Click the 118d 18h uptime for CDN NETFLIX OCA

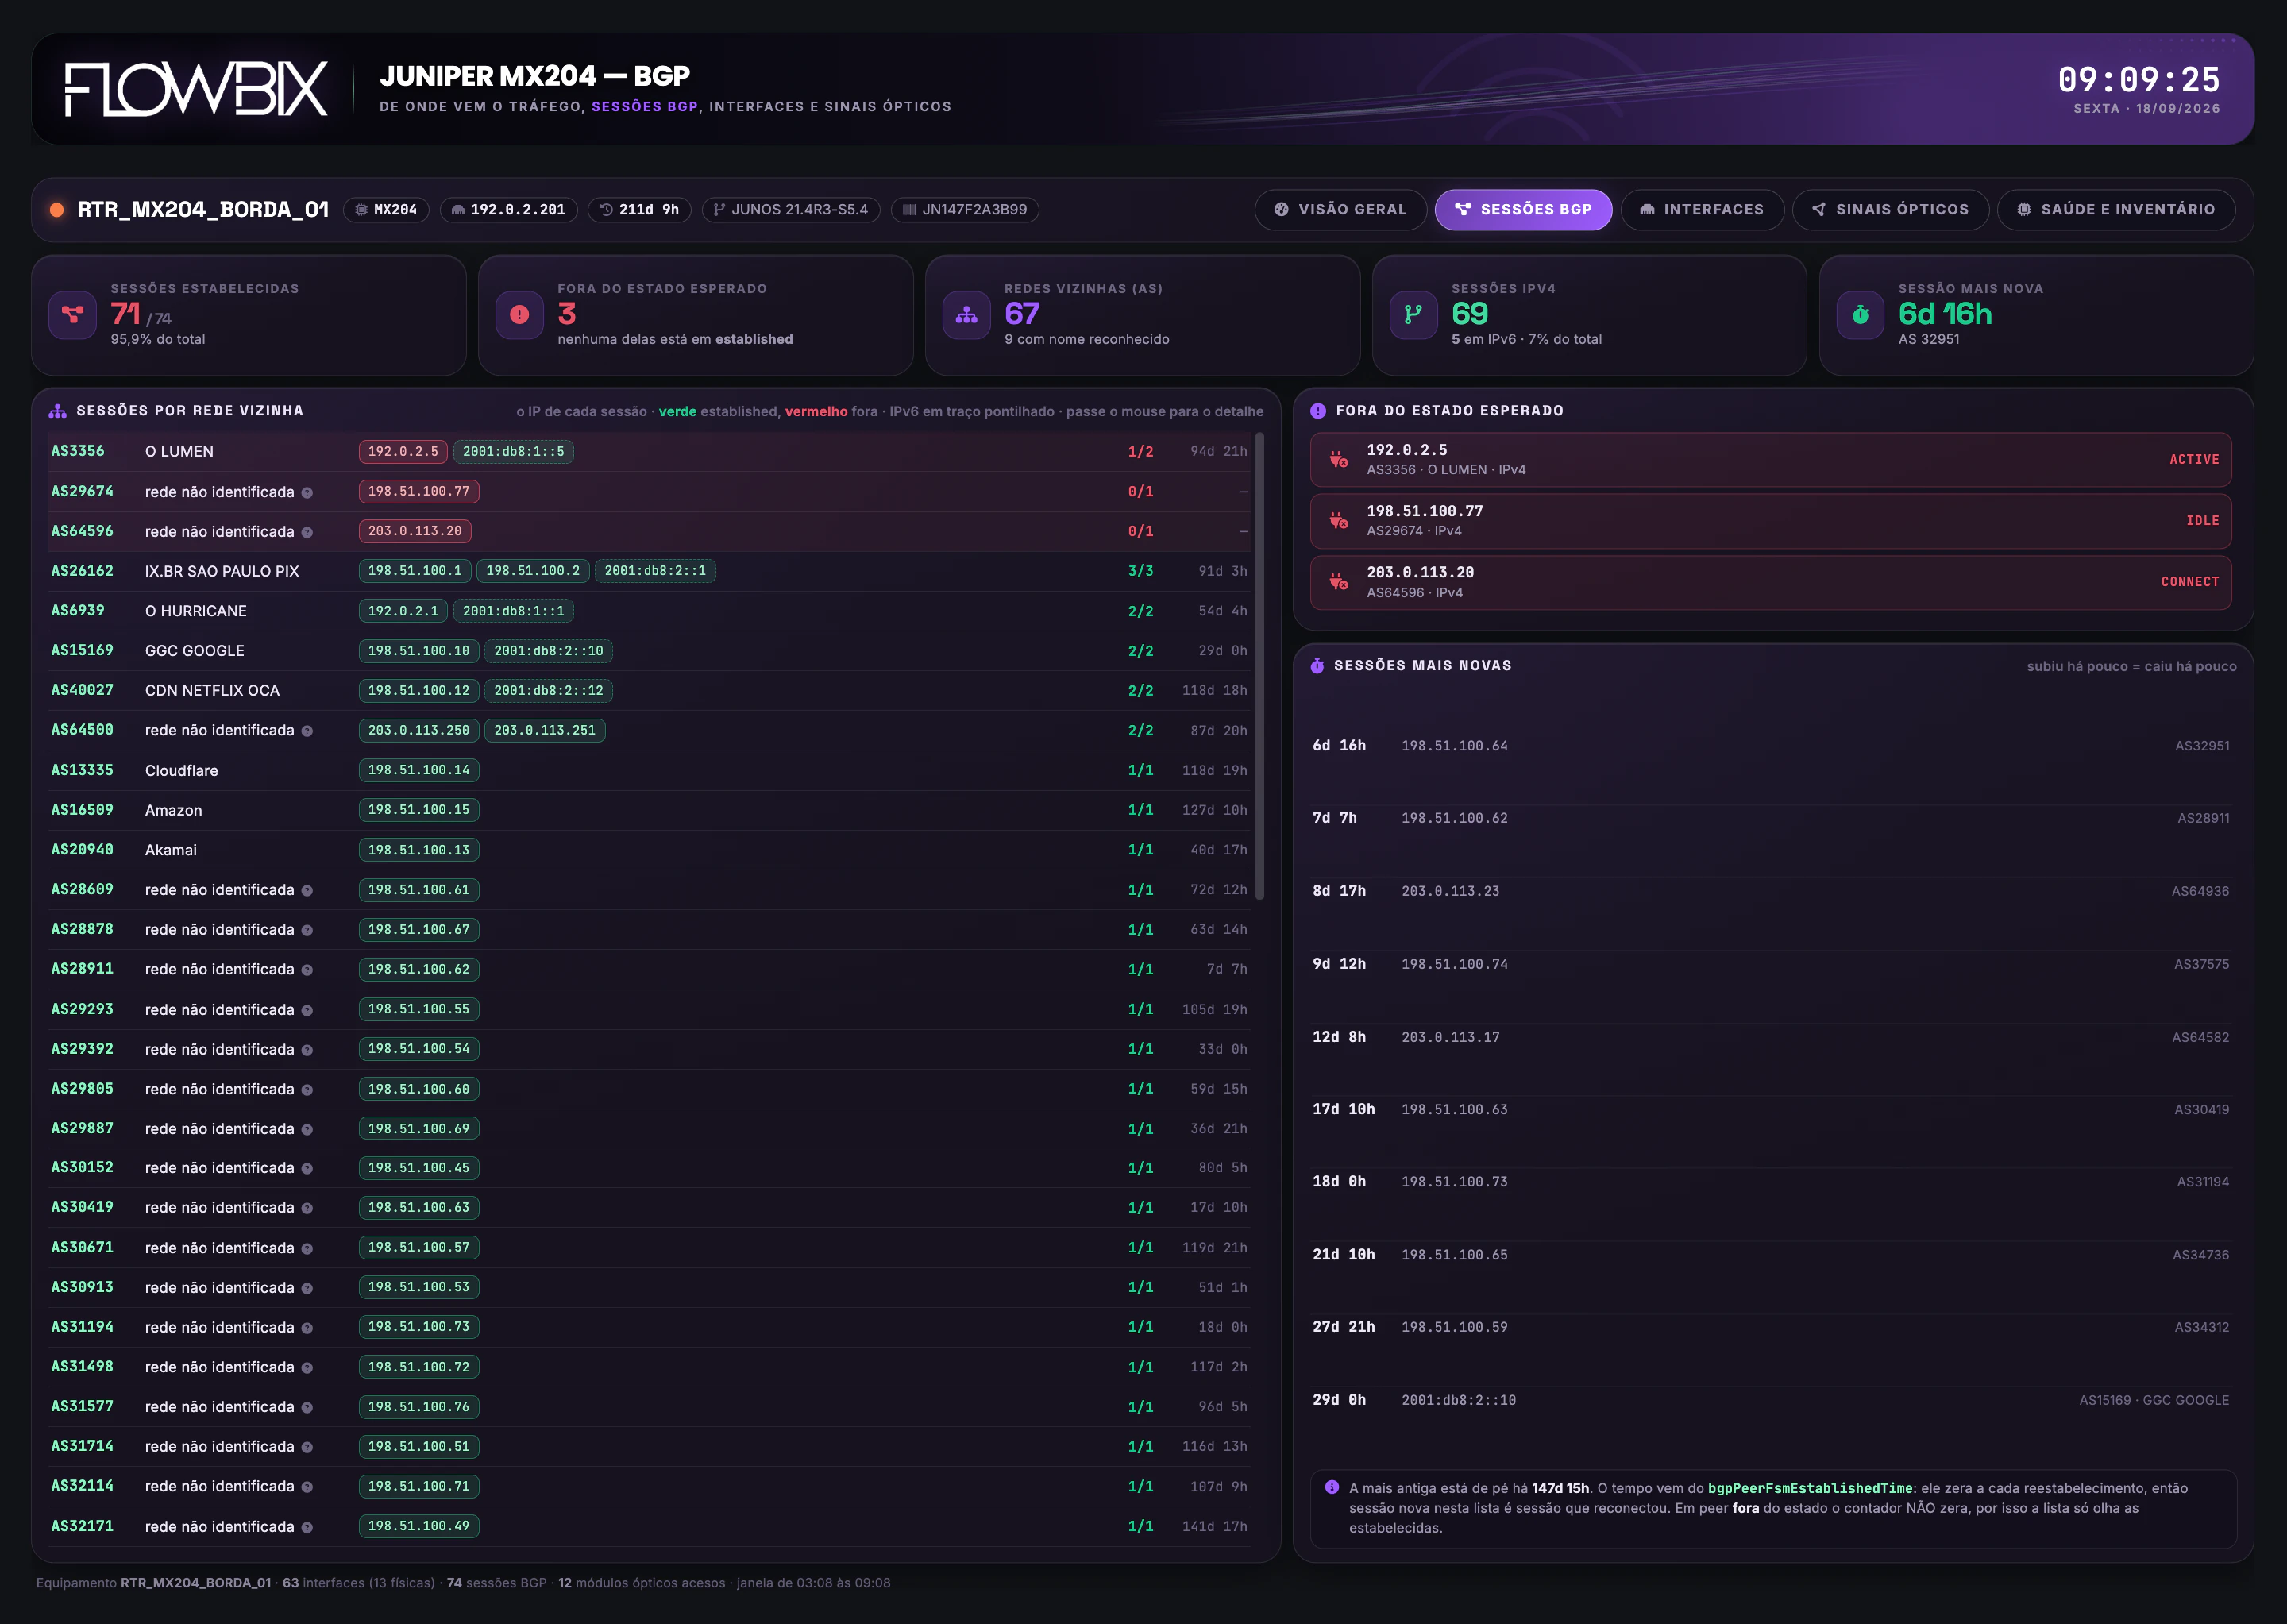coord(1214,691)
